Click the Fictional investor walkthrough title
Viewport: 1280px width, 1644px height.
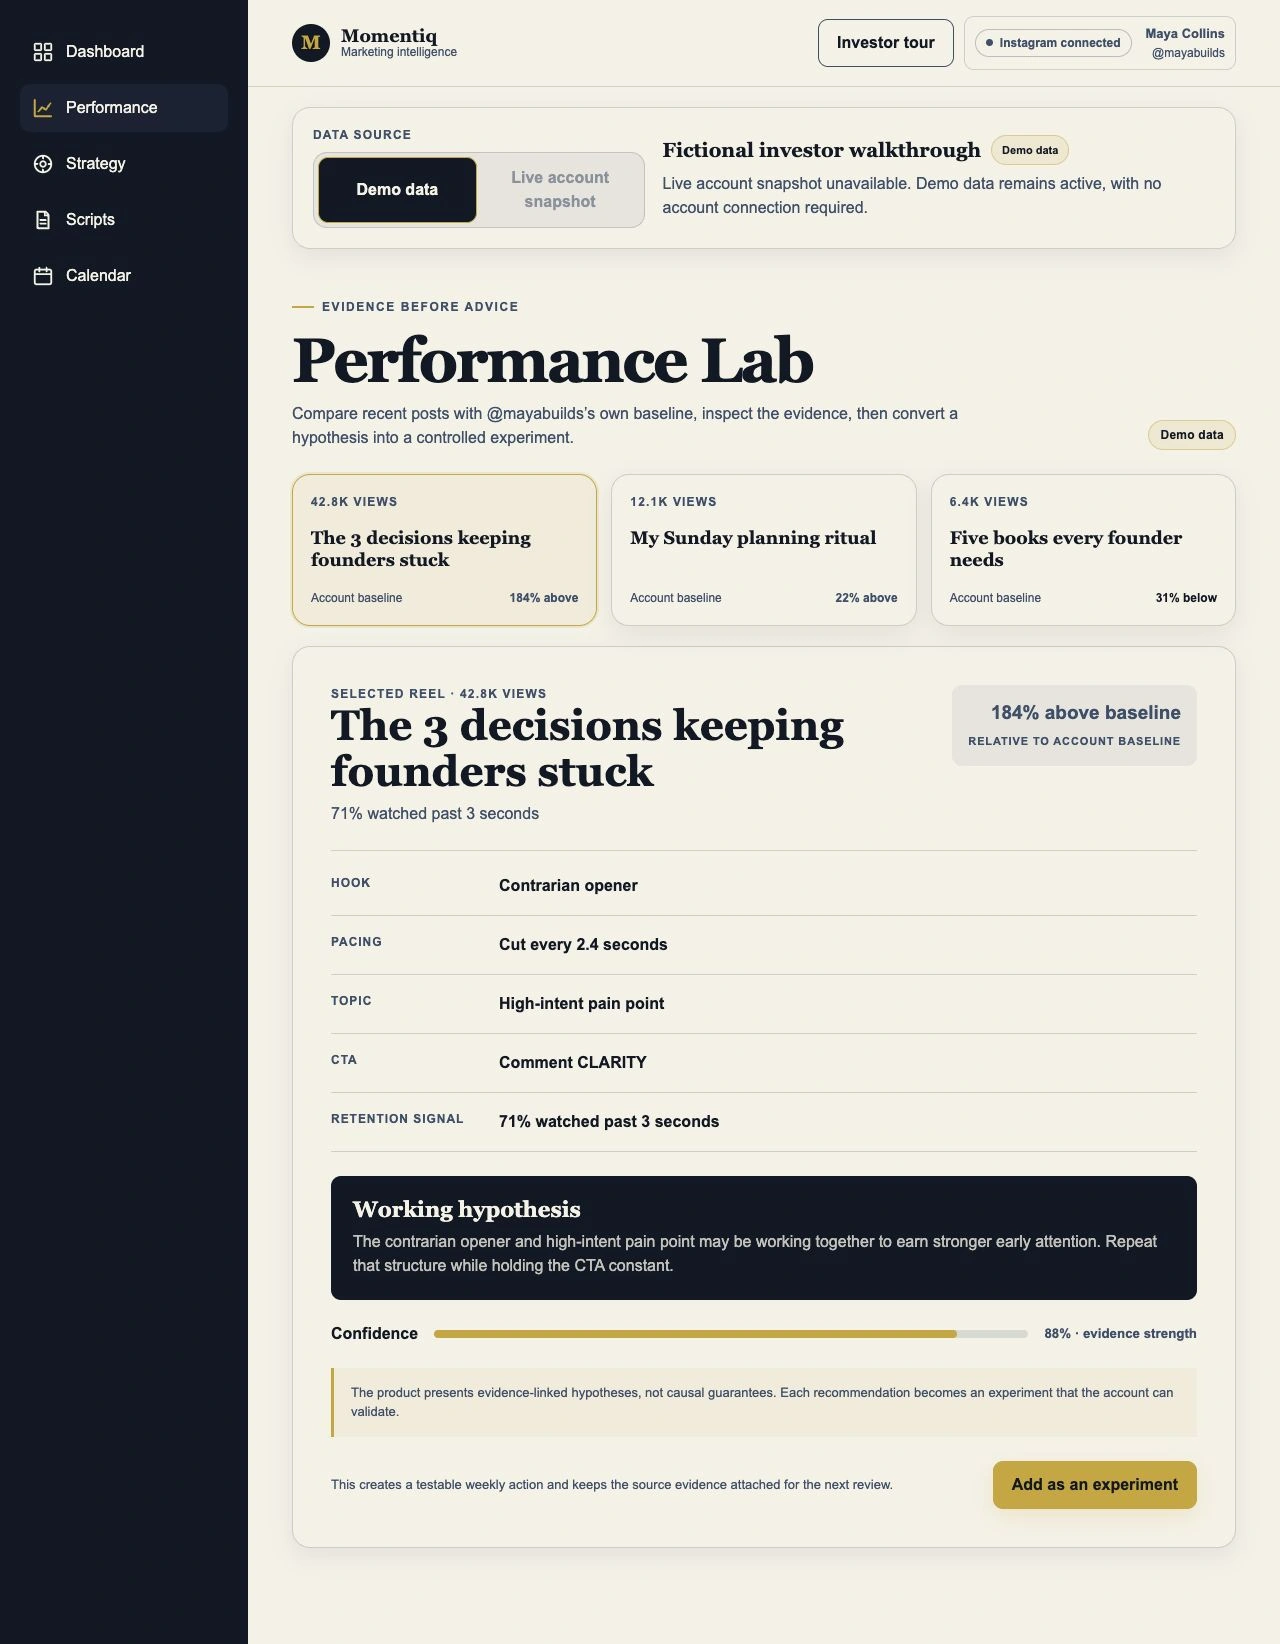[821, 150]
